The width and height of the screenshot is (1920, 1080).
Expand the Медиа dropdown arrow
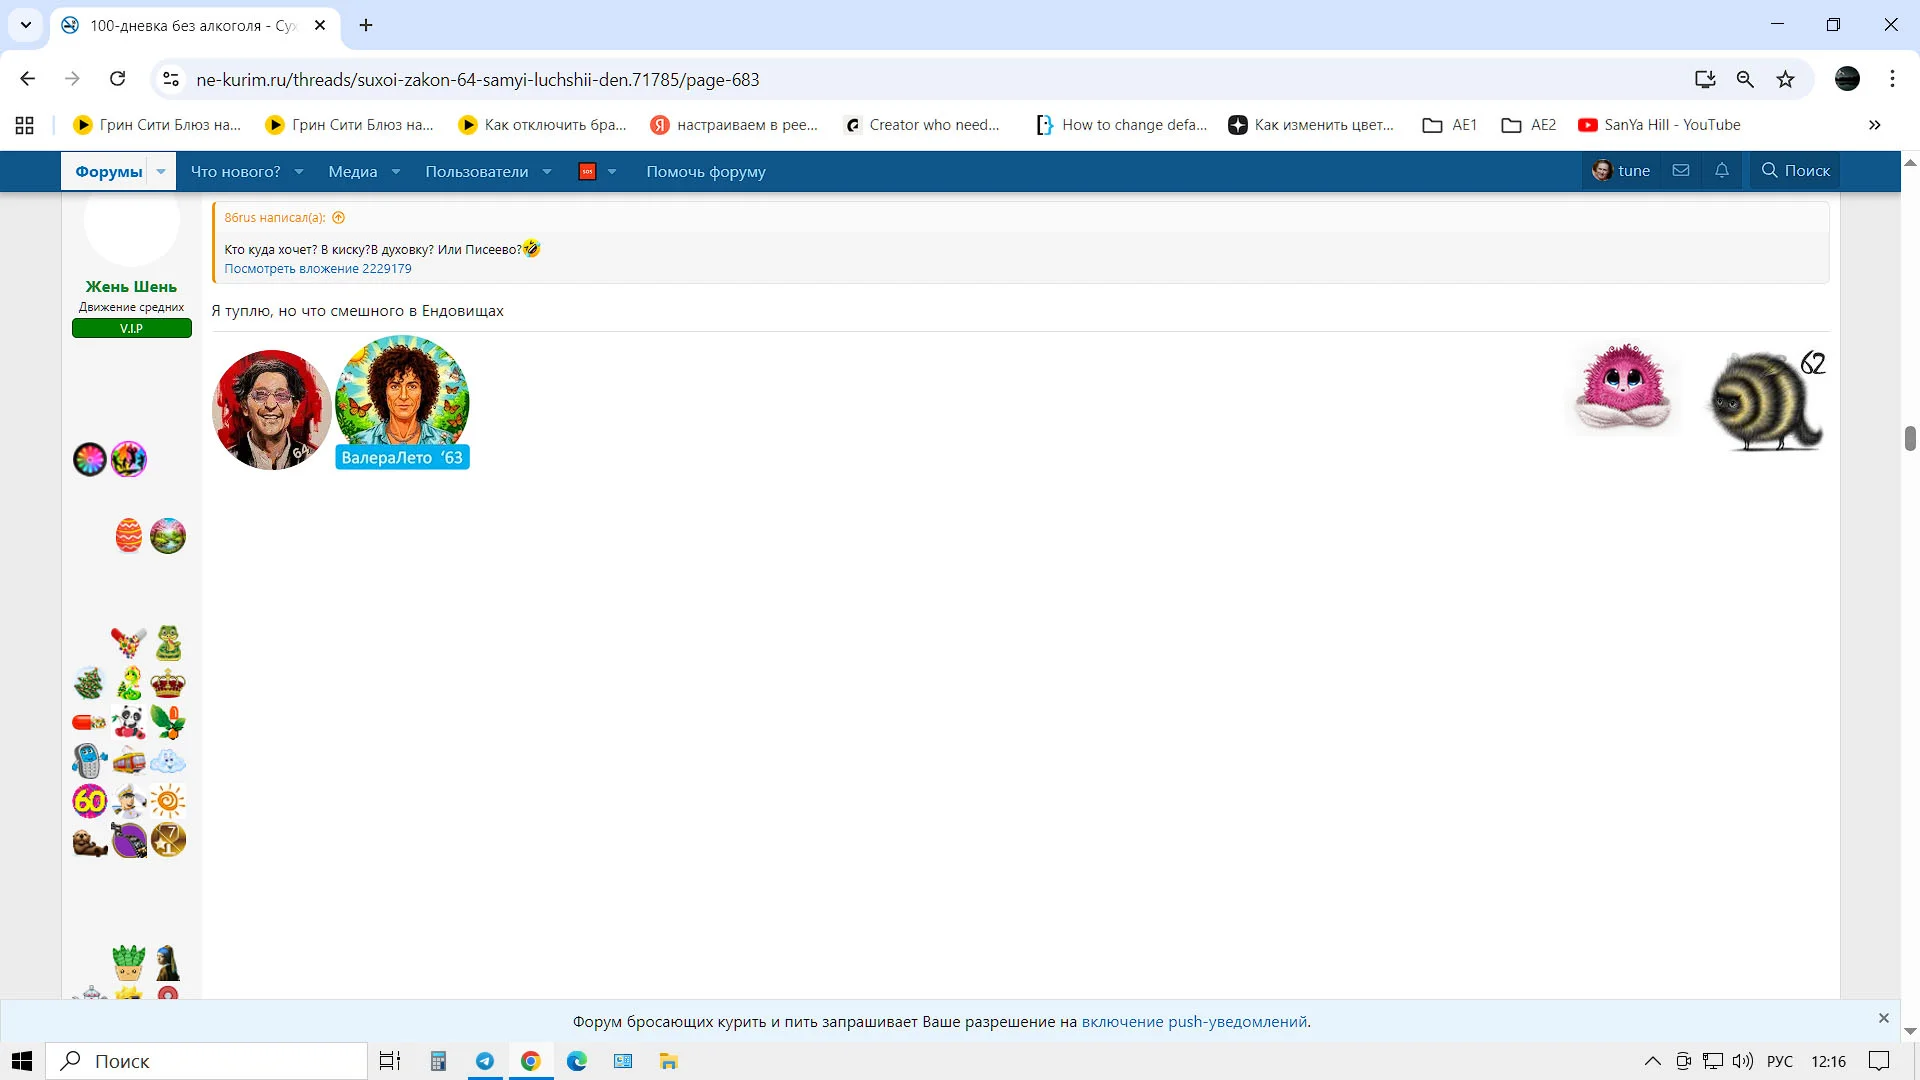(396, 172)
